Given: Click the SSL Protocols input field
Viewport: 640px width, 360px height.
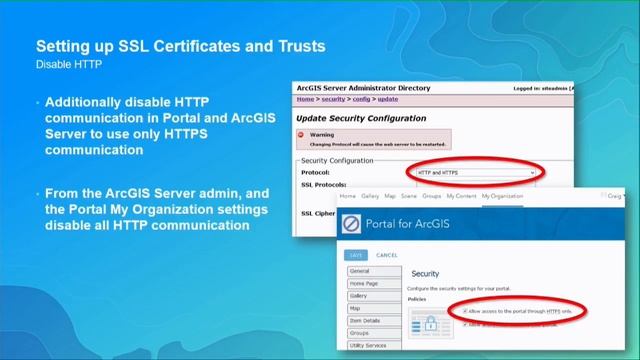Looking at the screenshot, I should point(476,184).
